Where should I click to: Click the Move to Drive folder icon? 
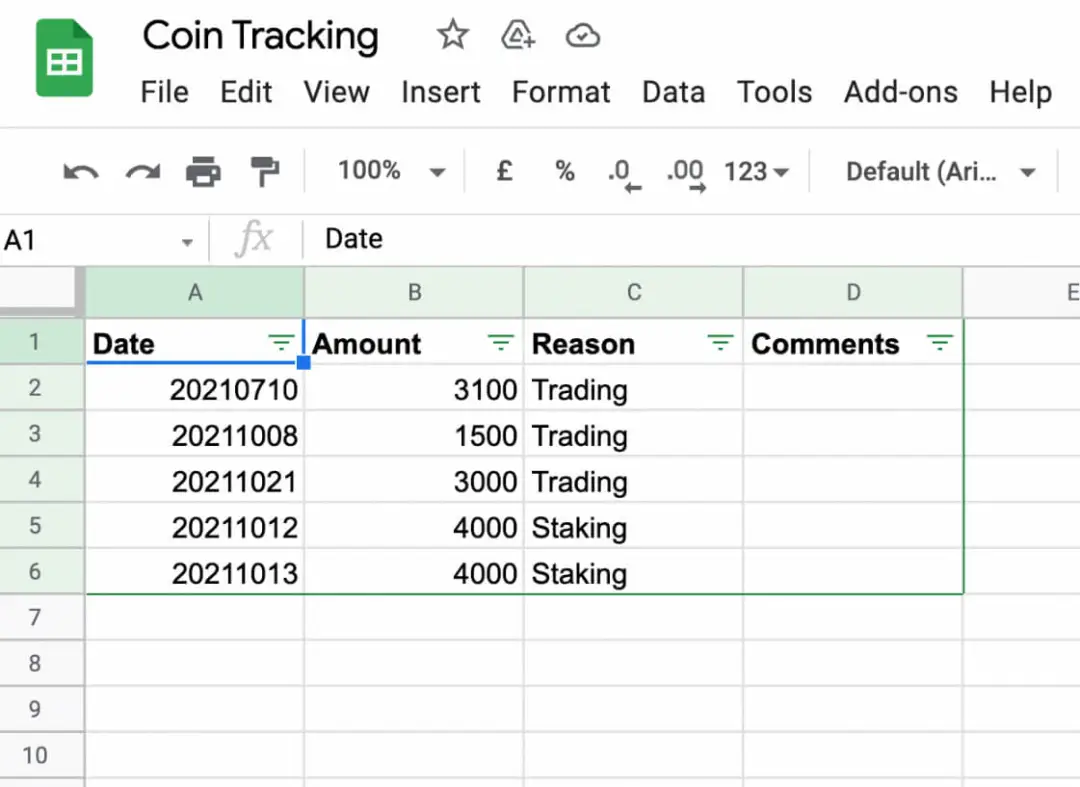[x=517, y=37]
